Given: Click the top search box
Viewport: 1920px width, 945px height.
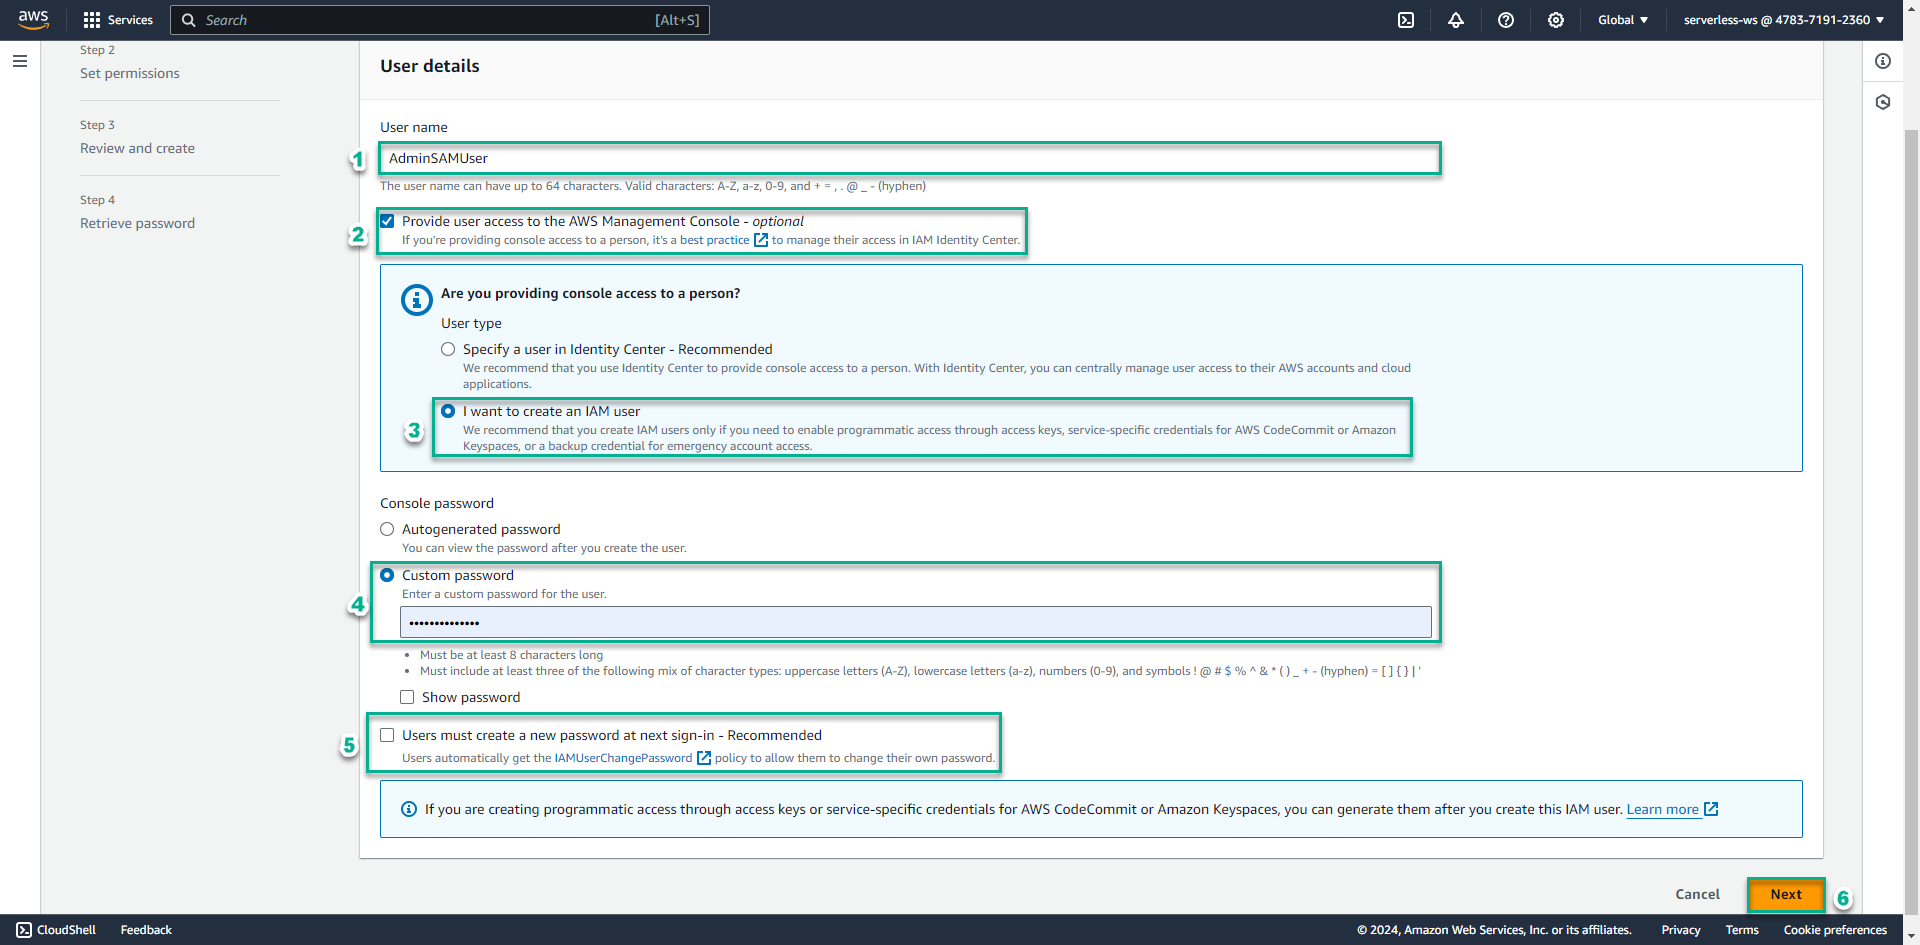Looking at the screenshot, I should pyautogui.click(x=440, y=20).
